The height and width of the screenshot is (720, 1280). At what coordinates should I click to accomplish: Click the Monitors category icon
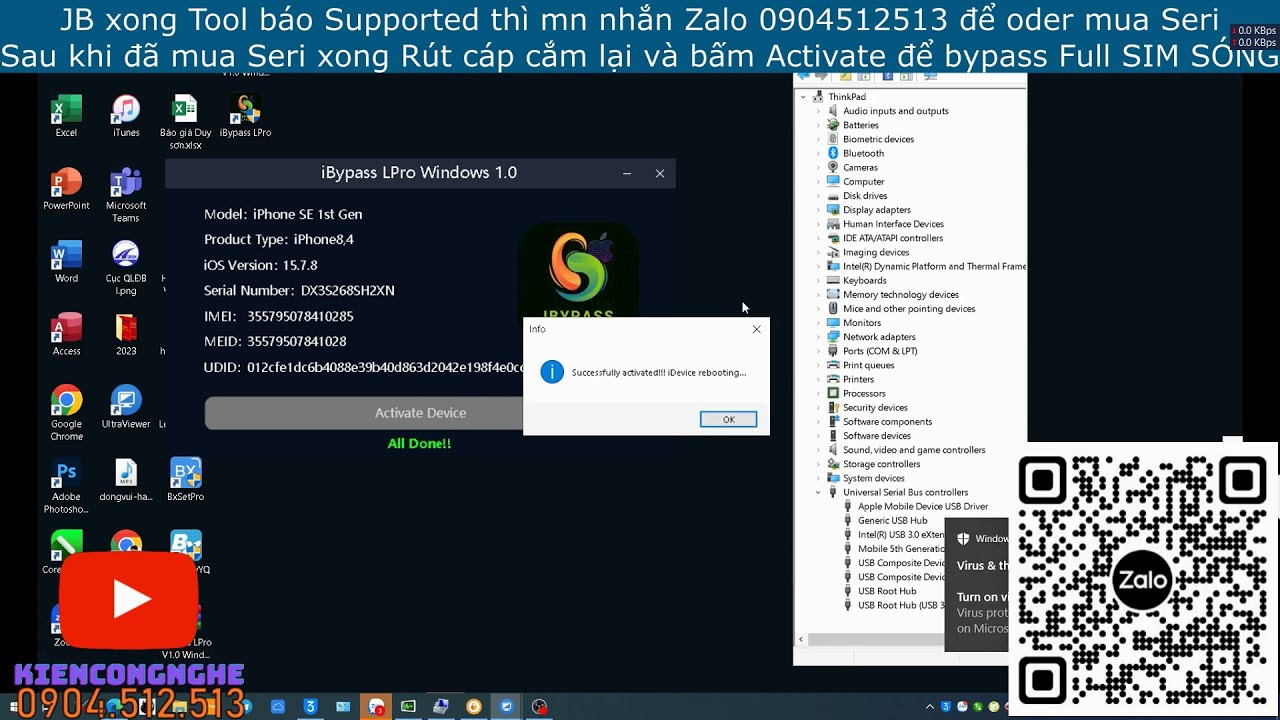(833, 323)
